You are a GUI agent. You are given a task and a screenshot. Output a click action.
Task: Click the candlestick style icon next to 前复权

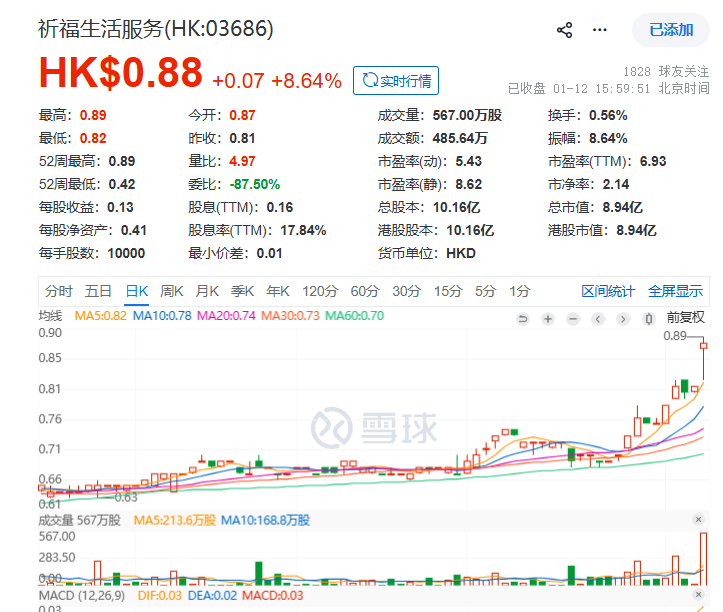coord(650,319)
